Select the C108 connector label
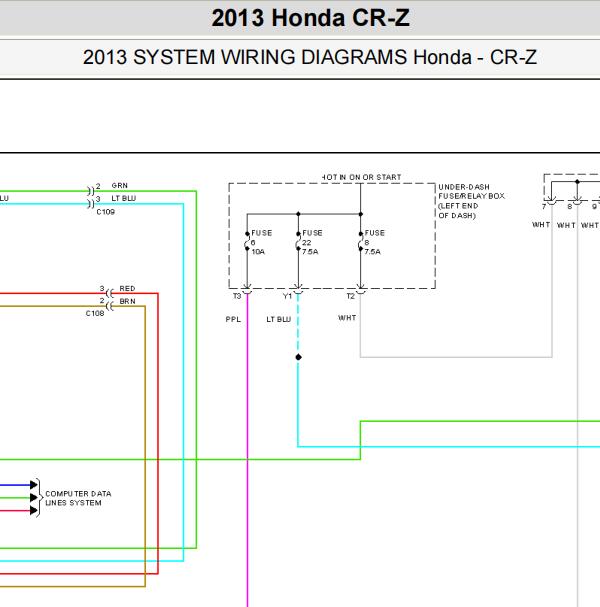Viewport: 600px width, 607px height. [x=95, y=313]
